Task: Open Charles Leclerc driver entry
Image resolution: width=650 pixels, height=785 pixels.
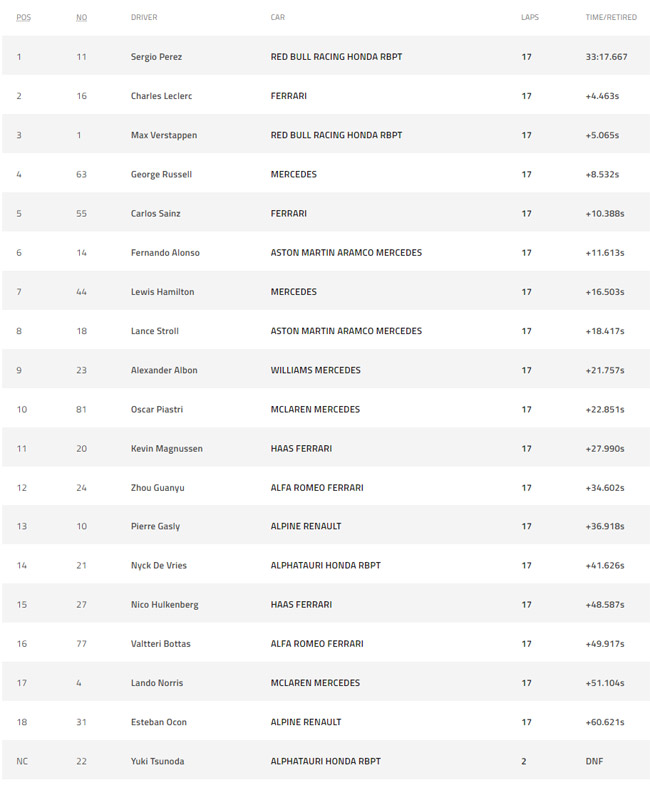Action: 161,96
